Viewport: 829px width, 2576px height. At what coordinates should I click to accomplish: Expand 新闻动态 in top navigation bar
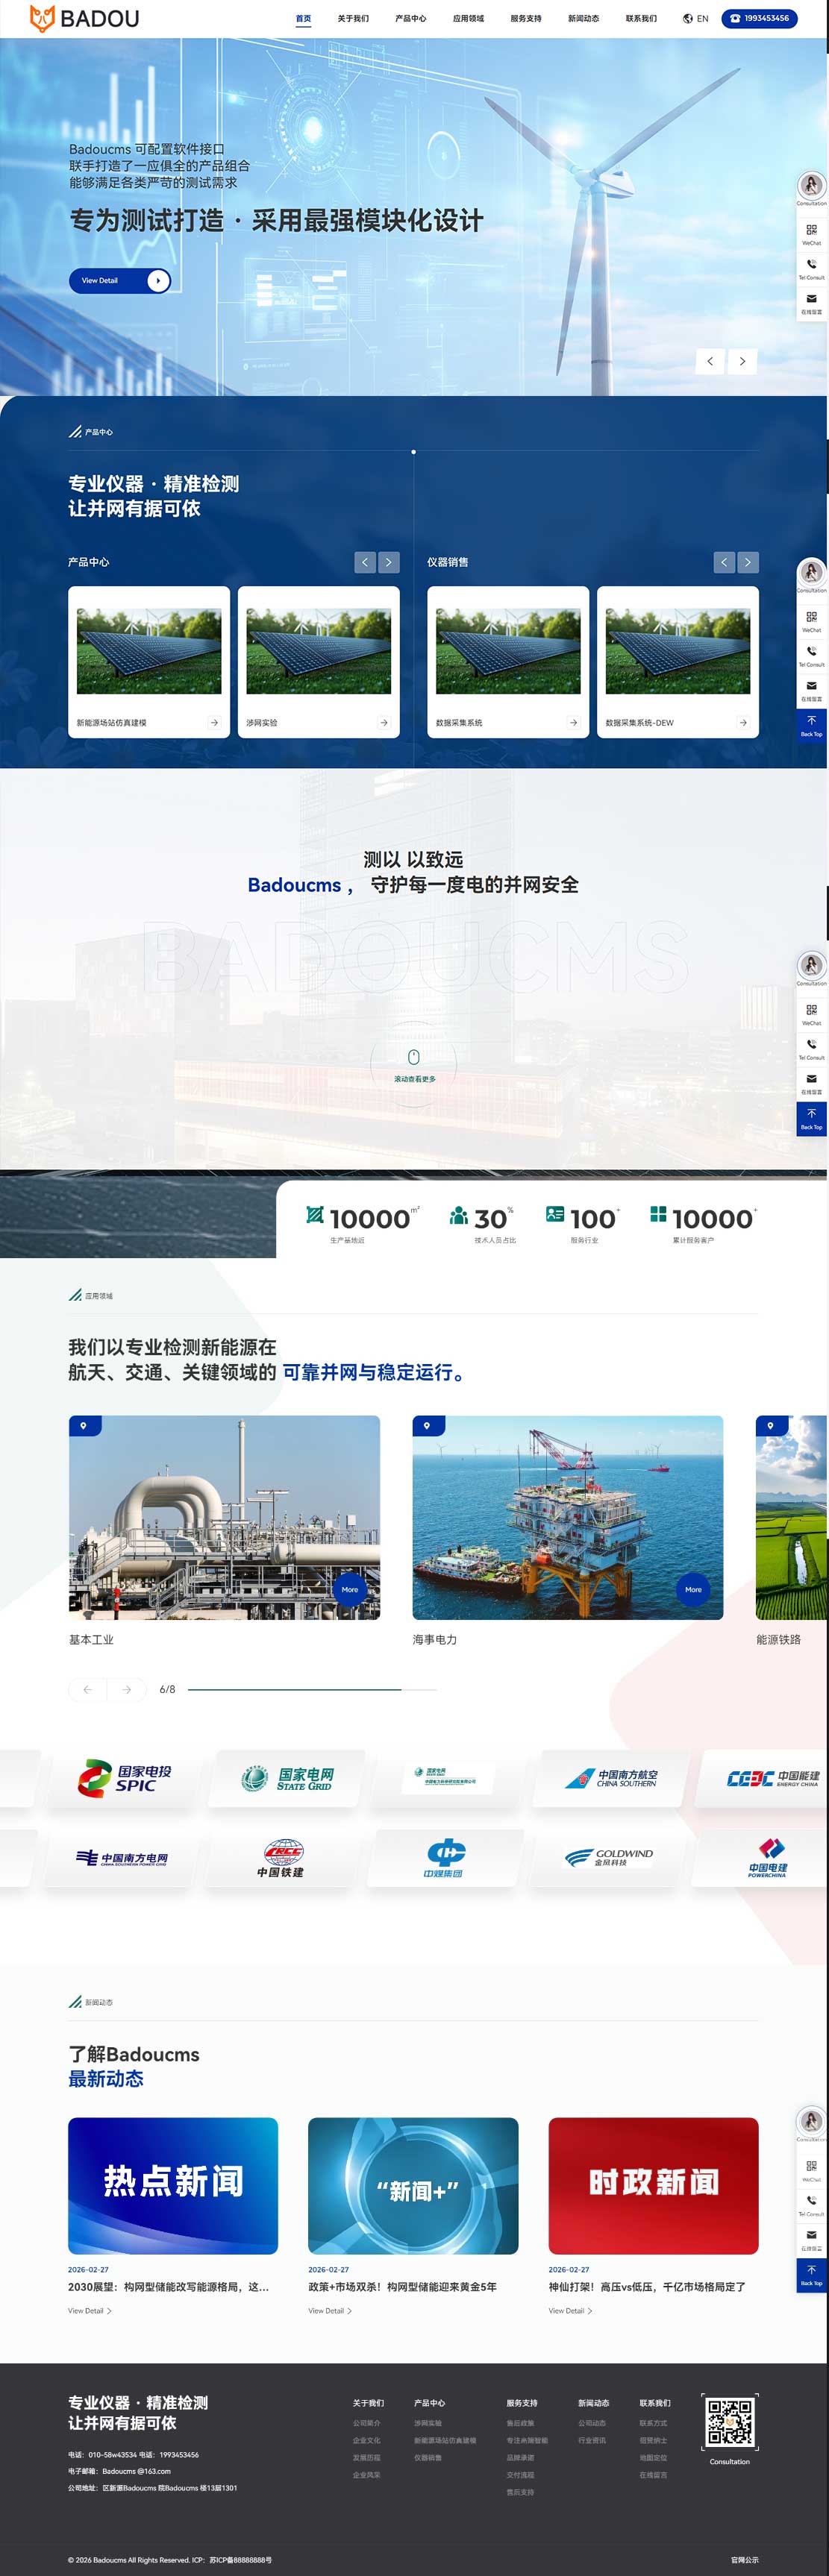click(583, 18)
